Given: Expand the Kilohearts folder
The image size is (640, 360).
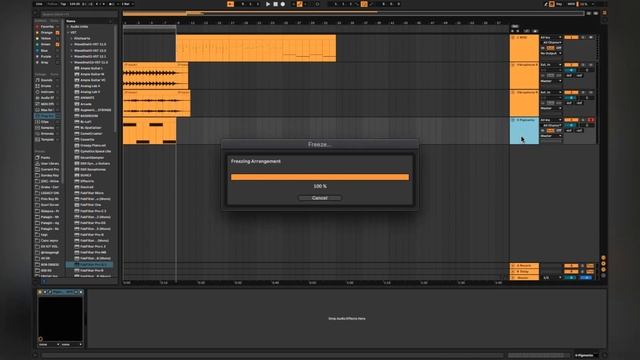Looking at the screenshot, I should click(71, 38).
